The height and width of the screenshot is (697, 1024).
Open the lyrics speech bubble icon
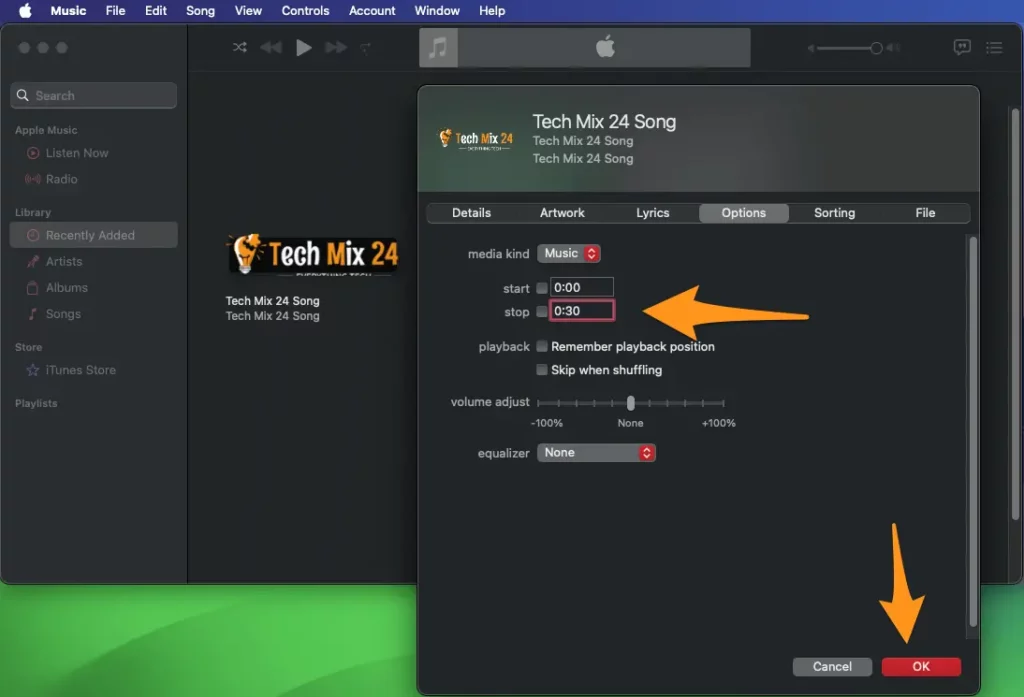point(962,47)
